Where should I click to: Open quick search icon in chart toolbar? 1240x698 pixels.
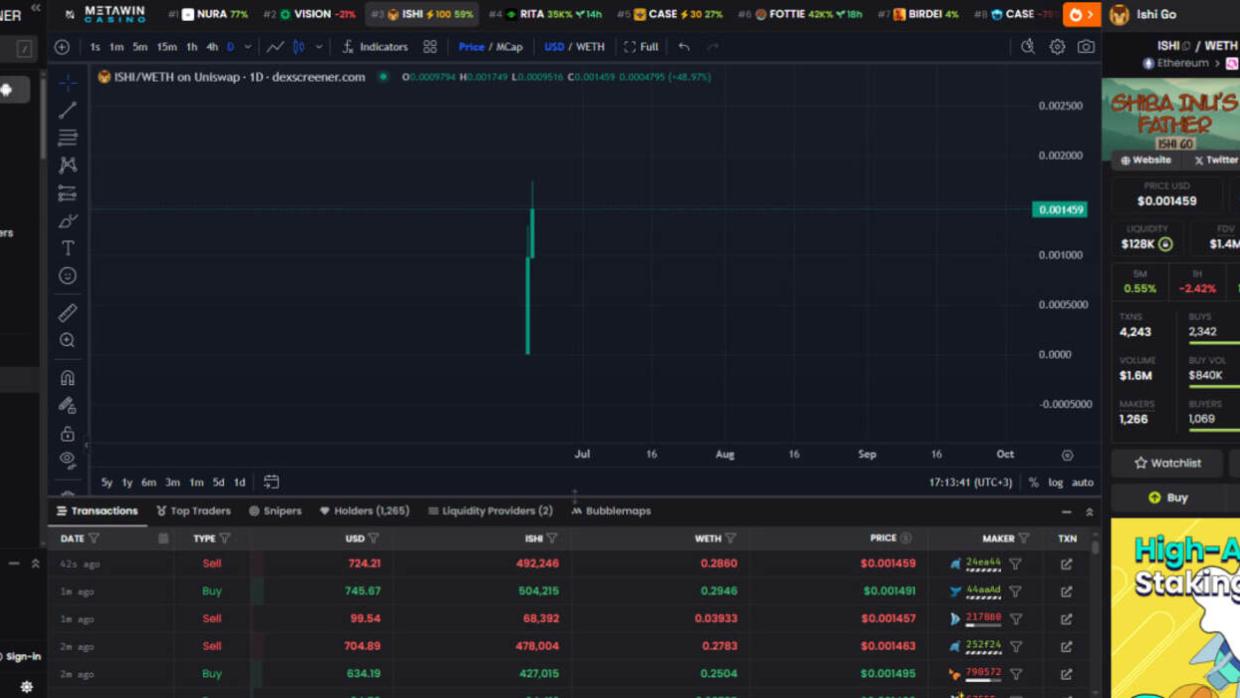point(1028,47)
